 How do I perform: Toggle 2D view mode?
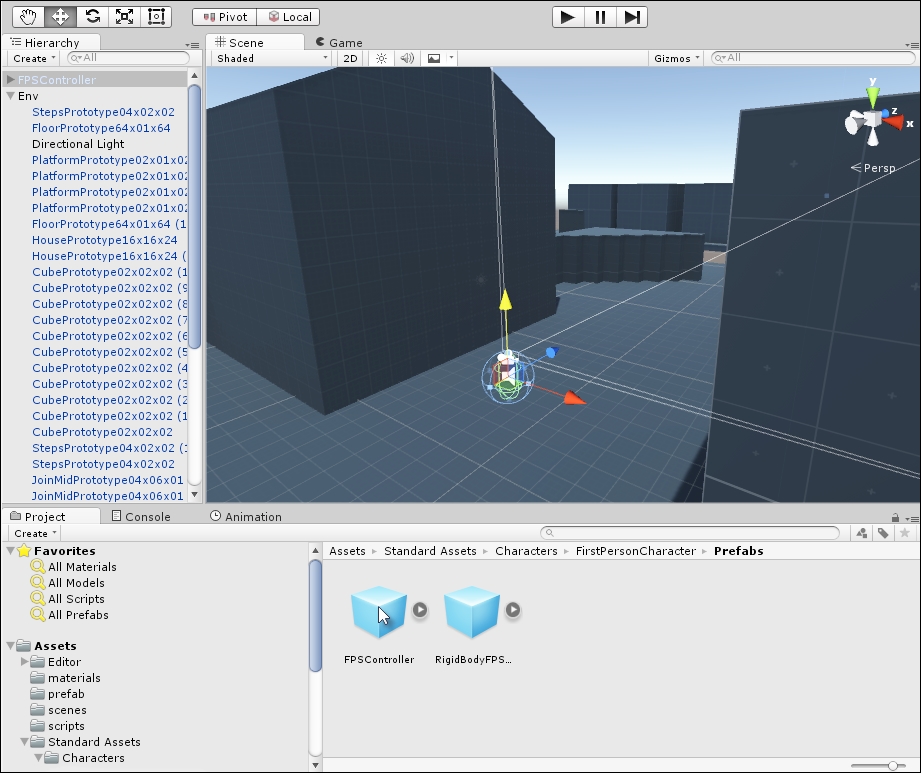coord(351,58)
